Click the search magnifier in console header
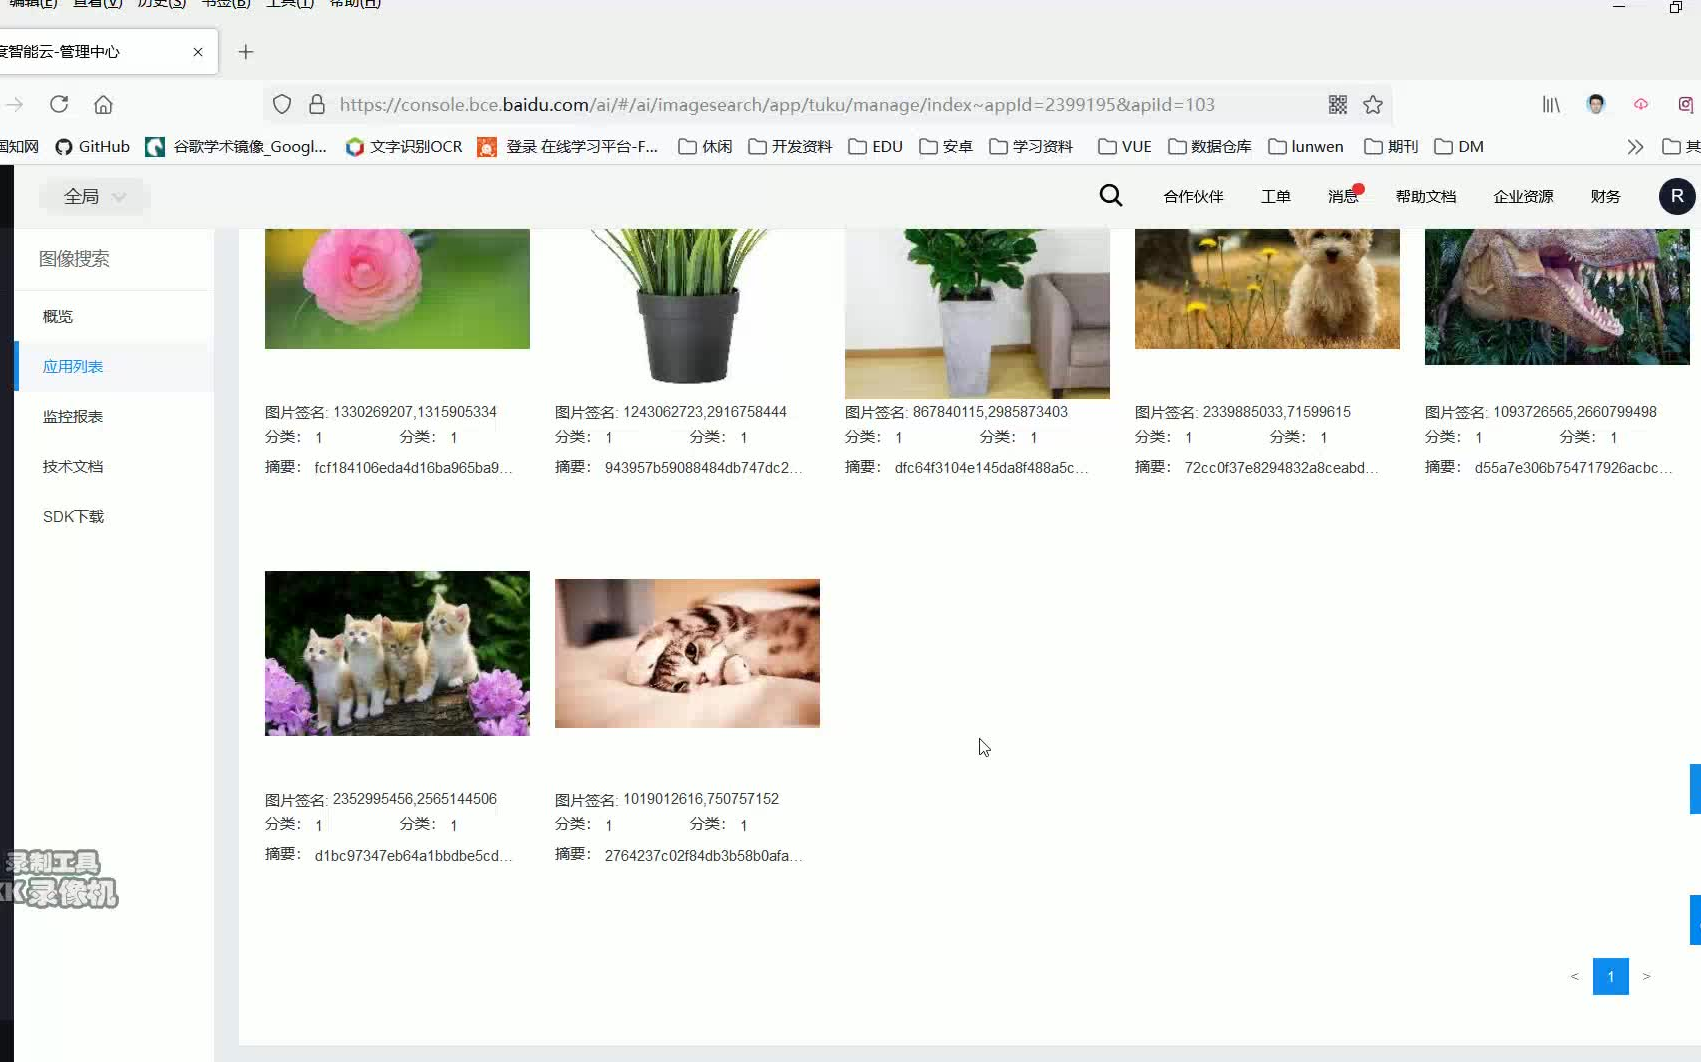 [1111, 196]
